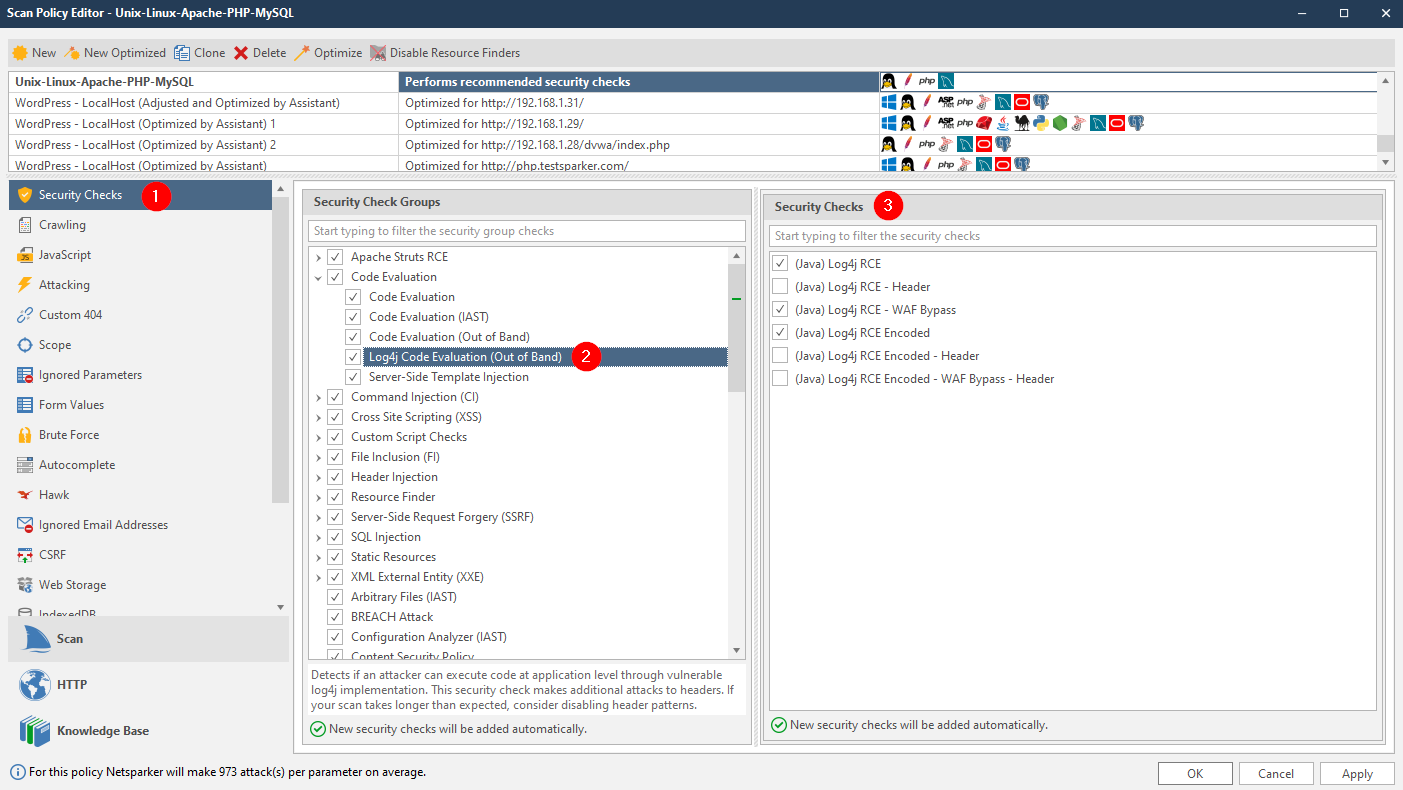Open Custom 404 settings icon

tap(25, 315)
